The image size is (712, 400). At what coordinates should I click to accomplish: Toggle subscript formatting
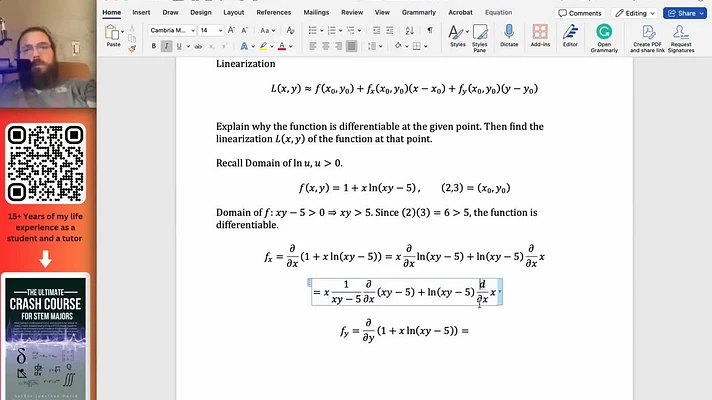[211, 46]
